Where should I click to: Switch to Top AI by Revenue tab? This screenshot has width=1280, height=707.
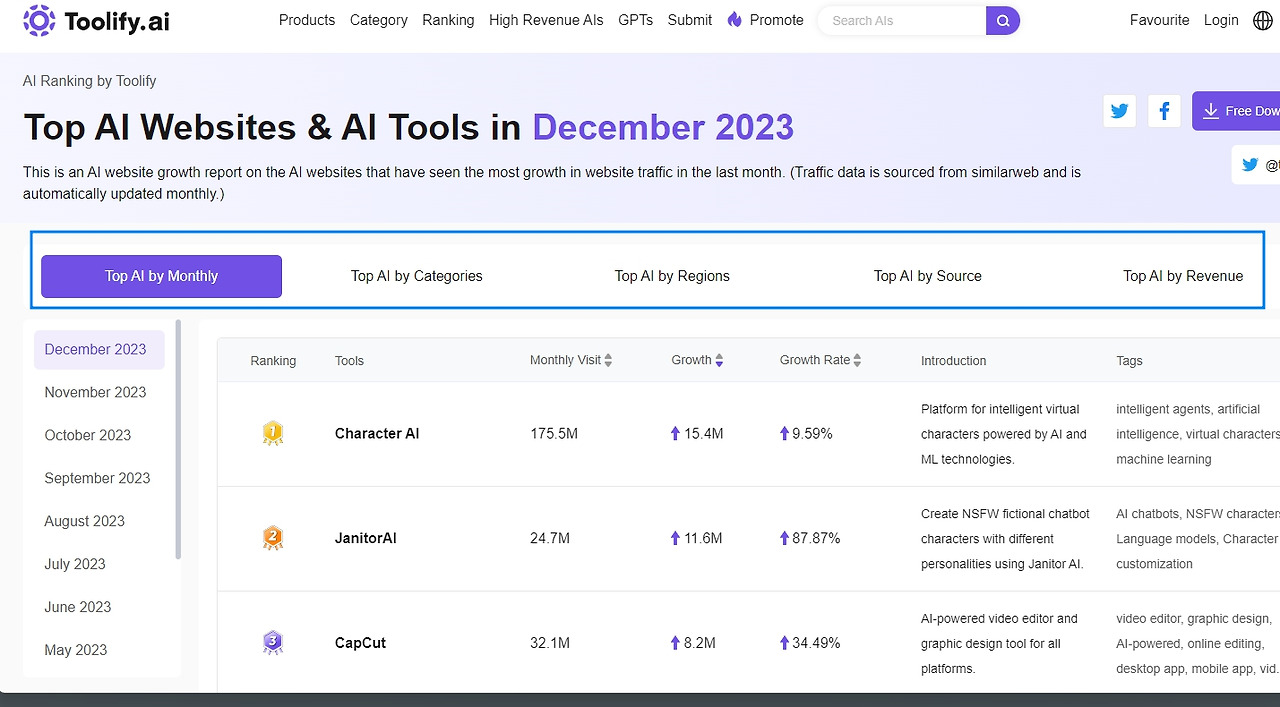click(x=1183, y=276)
